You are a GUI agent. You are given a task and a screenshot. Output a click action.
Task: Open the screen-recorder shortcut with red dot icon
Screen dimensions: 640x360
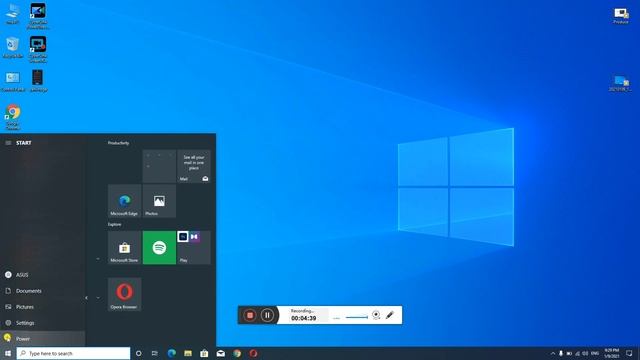pyautogui.click(x=38, y=49)
